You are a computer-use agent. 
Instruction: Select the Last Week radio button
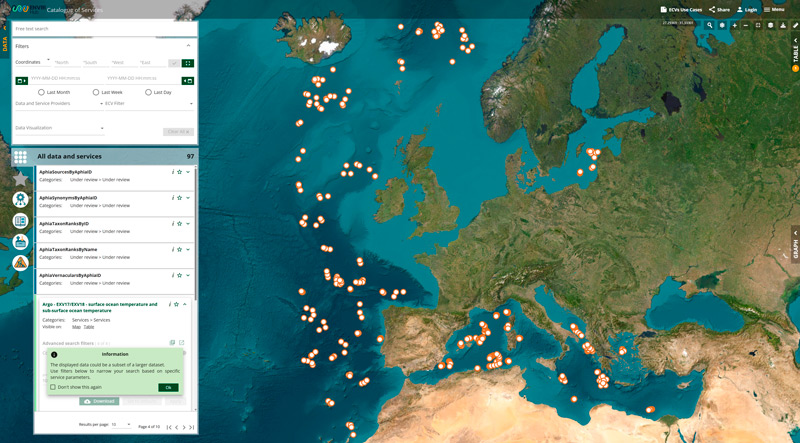pos(96,92)
